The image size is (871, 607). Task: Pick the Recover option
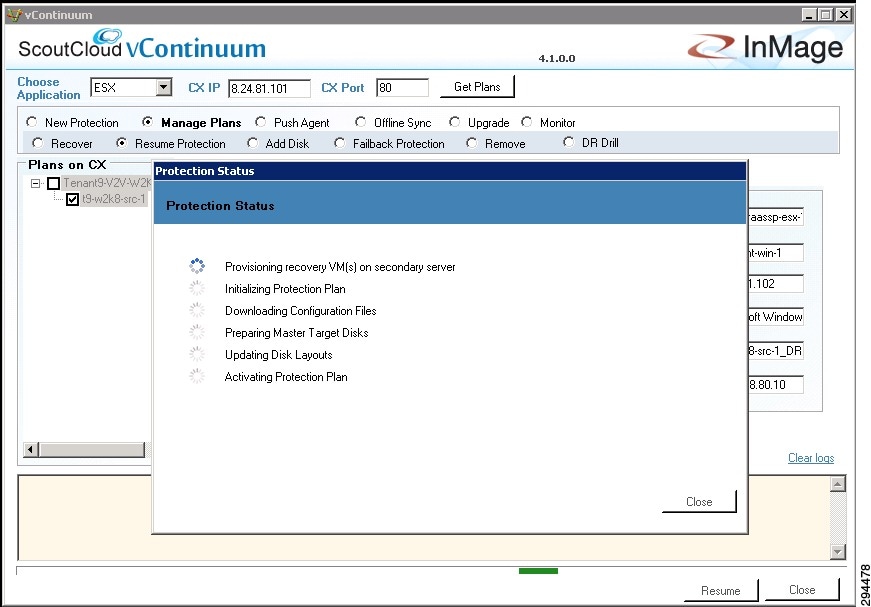click(37, 143)
